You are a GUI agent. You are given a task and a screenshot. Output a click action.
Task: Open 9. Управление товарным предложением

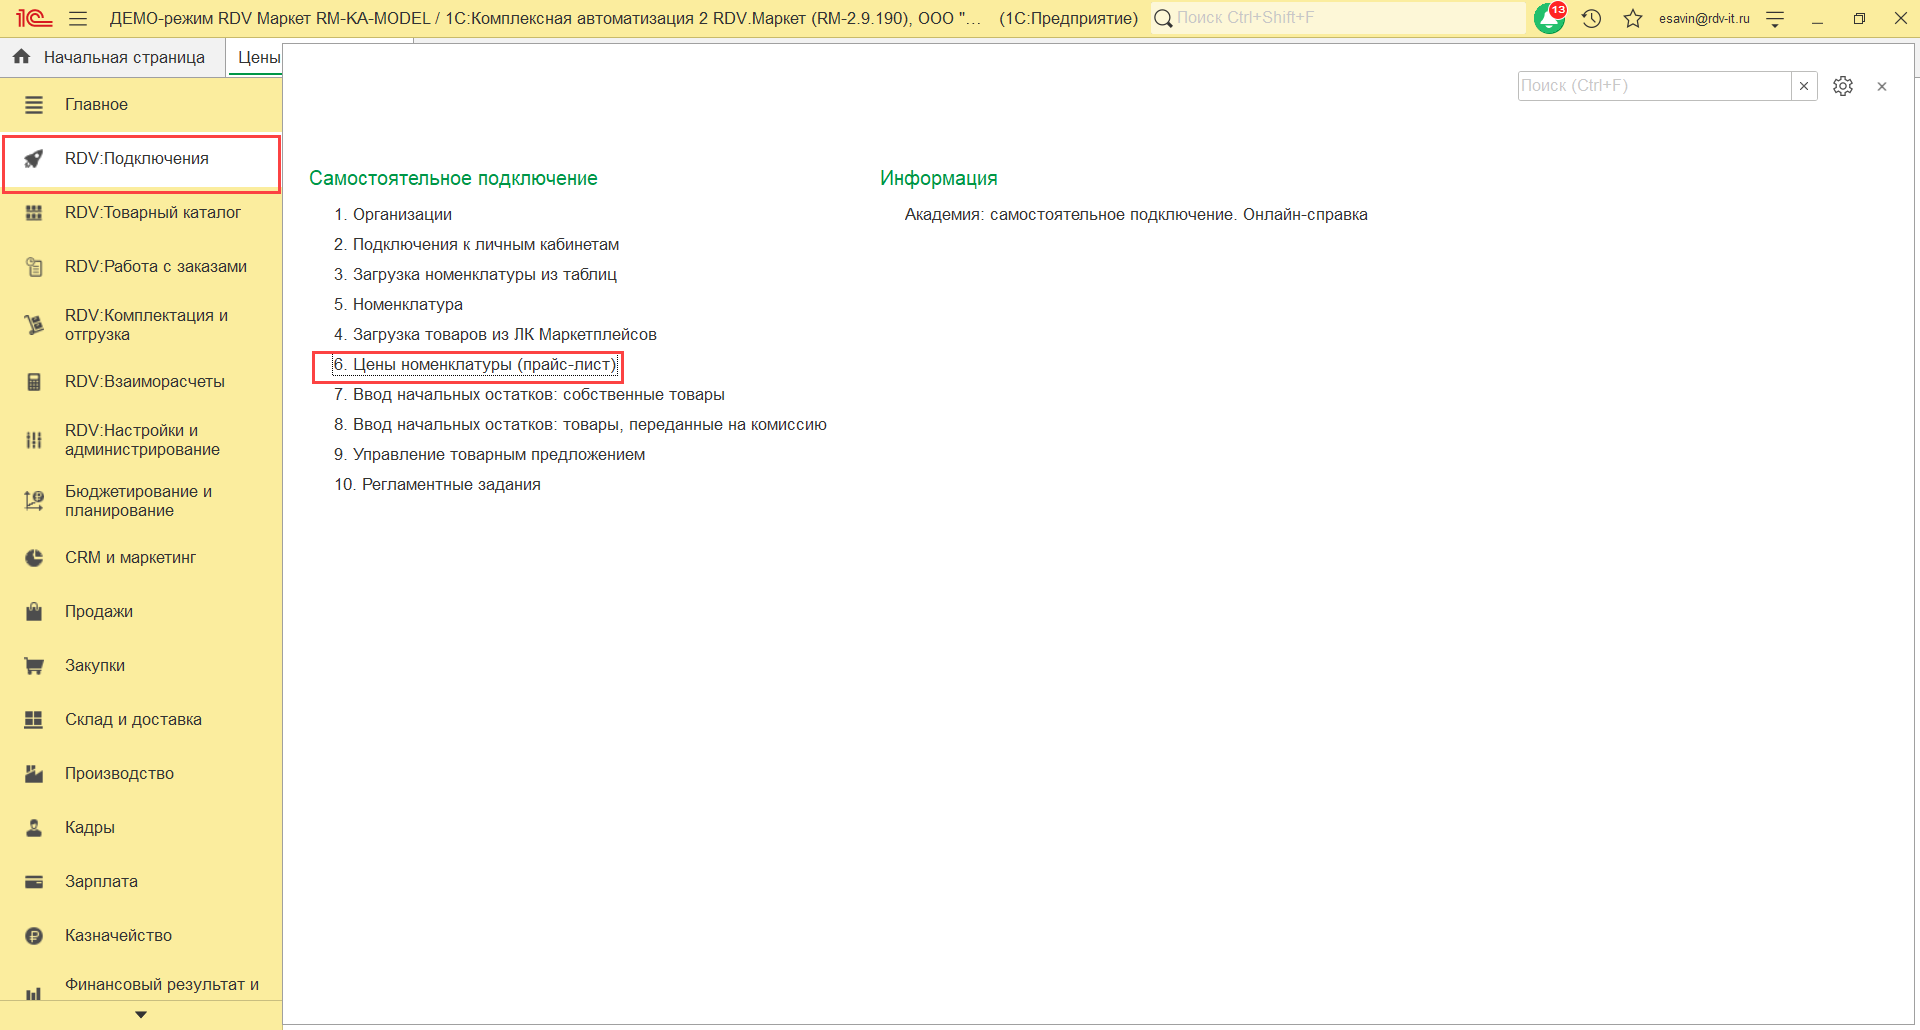pyautogui.click(x=490, y=454)
